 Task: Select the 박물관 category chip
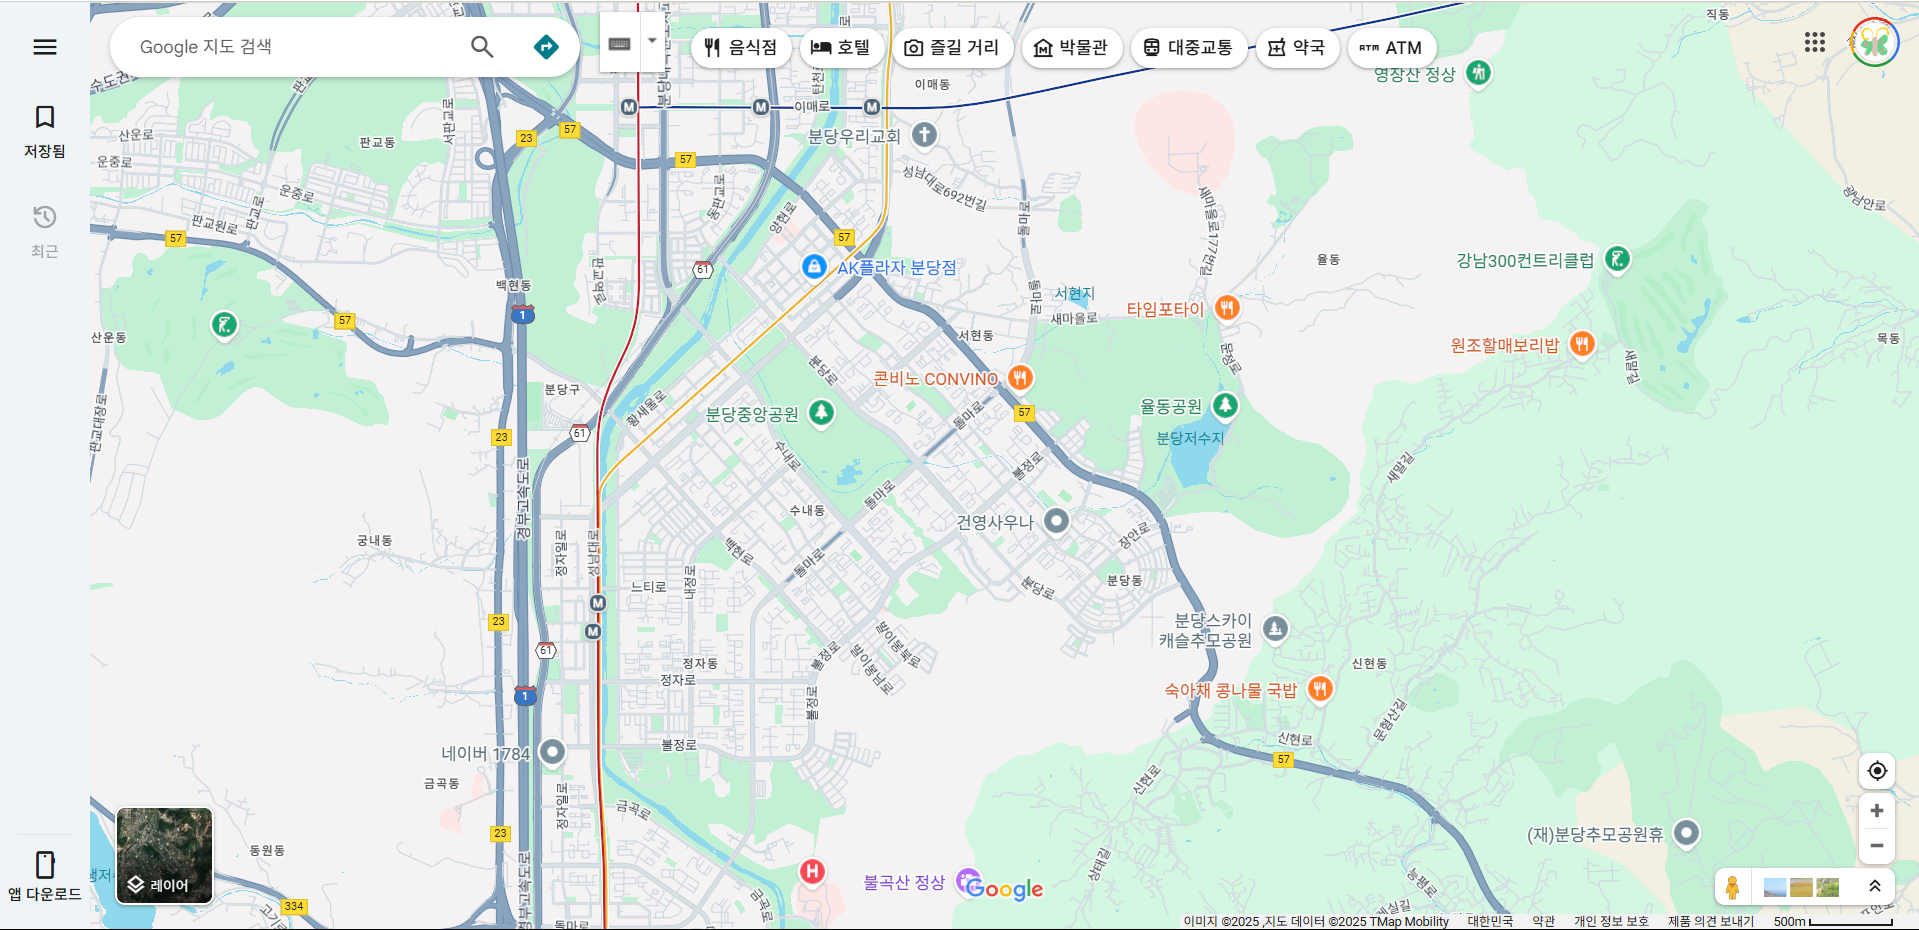[1071, 48]
